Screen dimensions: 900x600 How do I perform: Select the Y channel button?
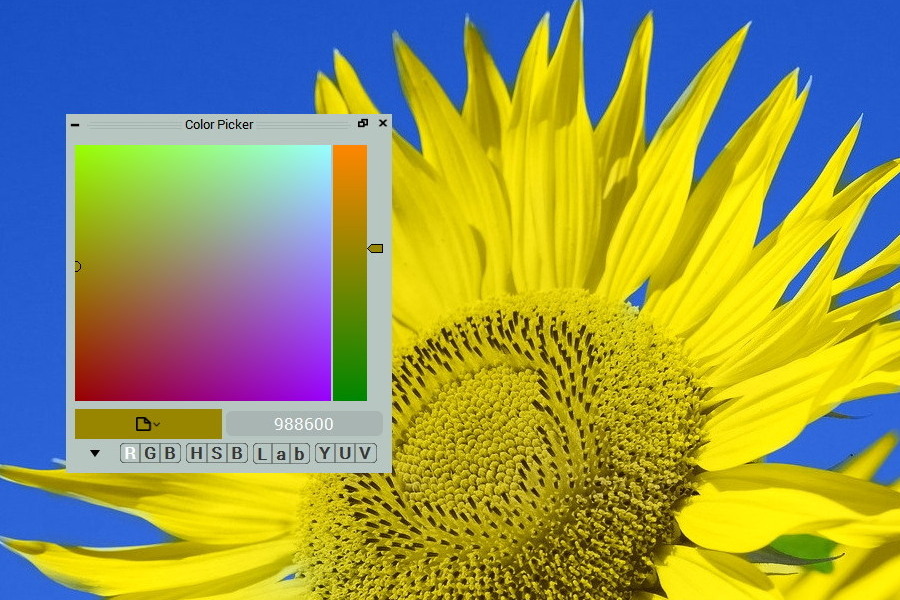coord(325,453)
